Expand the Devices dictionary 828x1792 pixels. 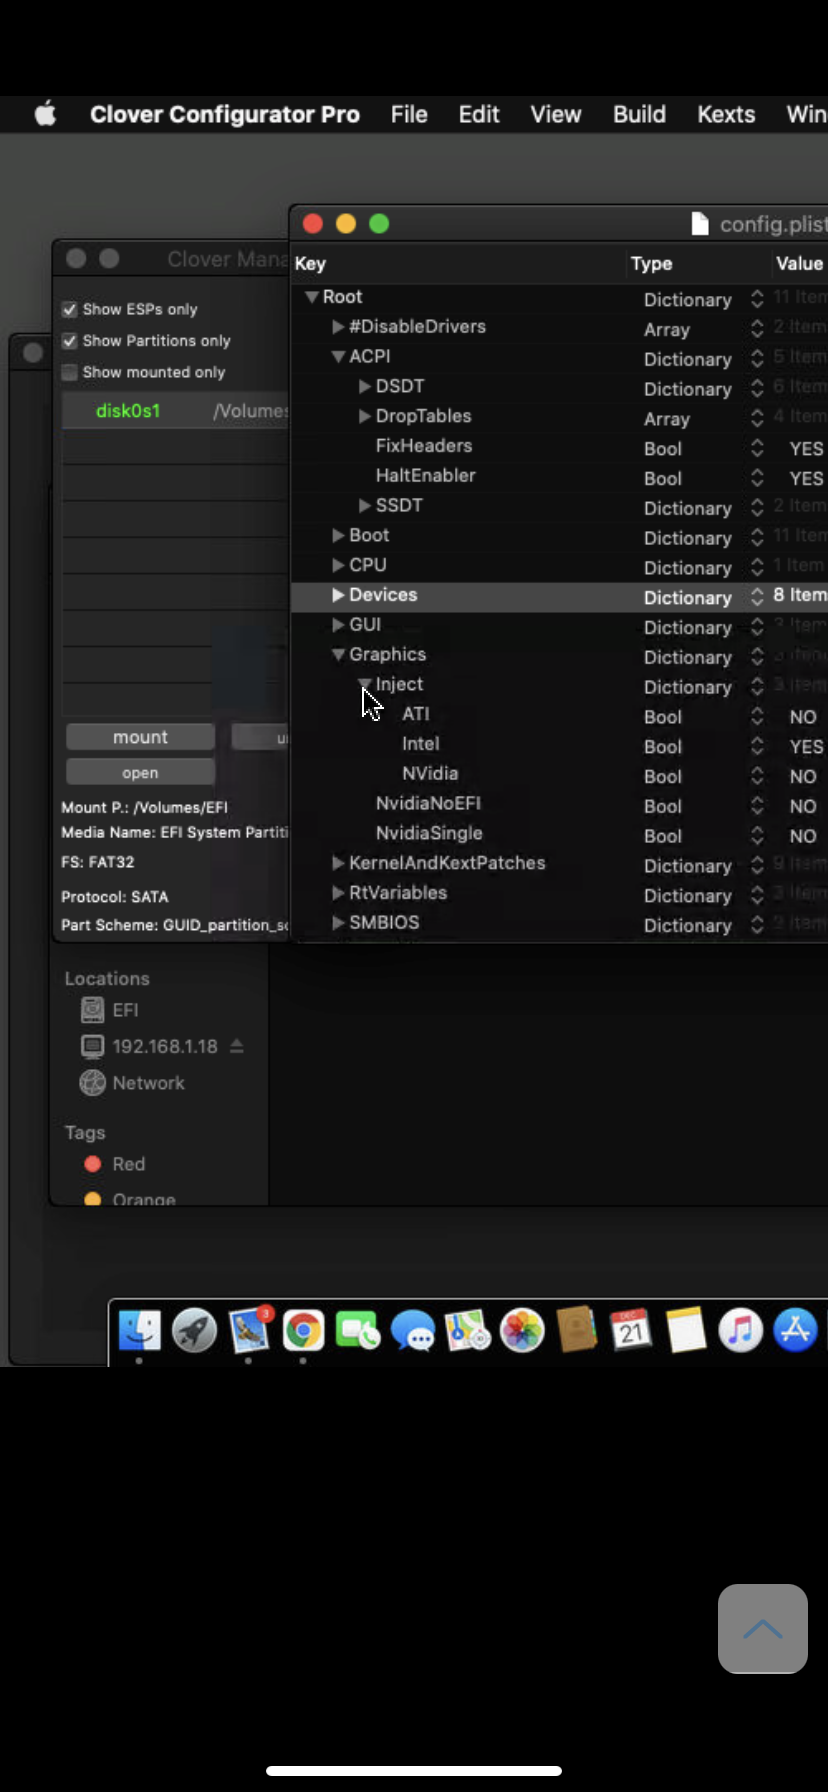pos(338,595)
